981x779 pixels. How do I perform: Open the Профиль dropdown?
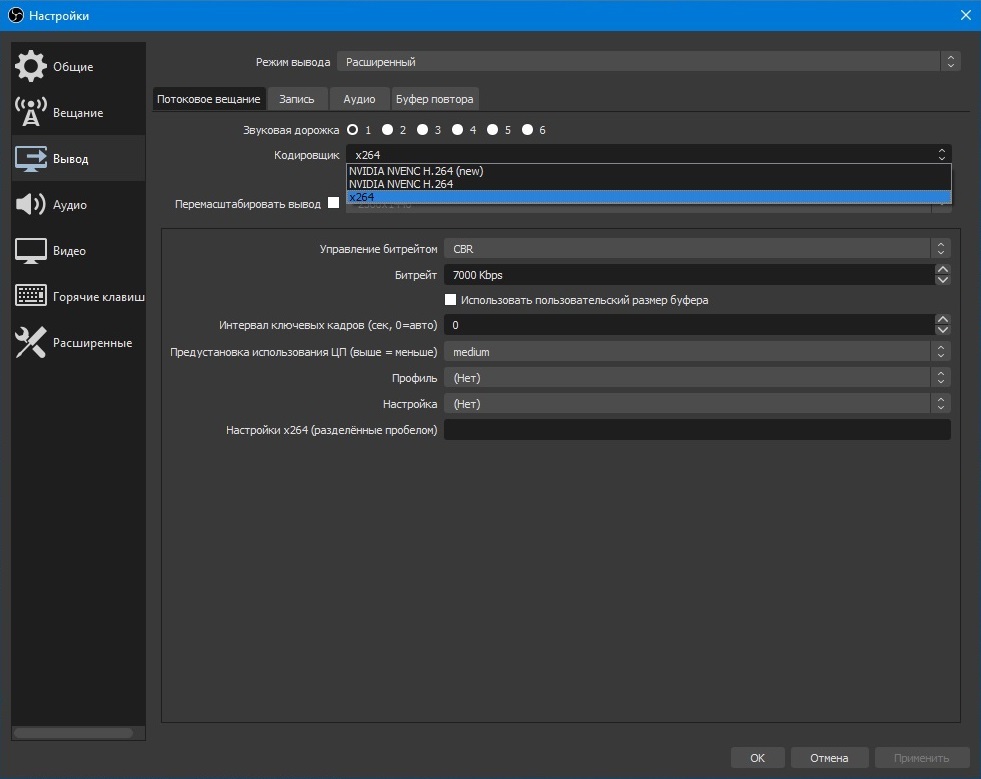pyautogui.click(x=697, y=378)
